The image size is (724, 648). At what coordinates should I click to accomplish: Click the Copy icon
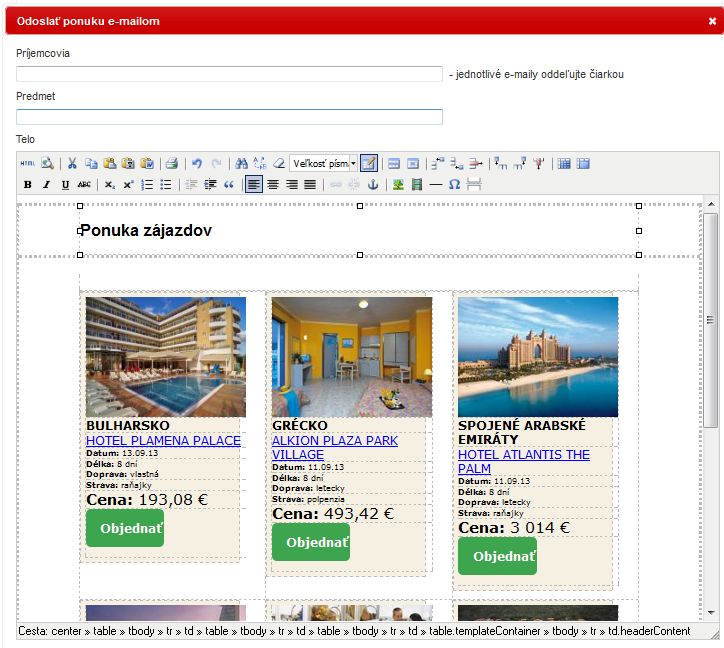(x=91, y=164)
